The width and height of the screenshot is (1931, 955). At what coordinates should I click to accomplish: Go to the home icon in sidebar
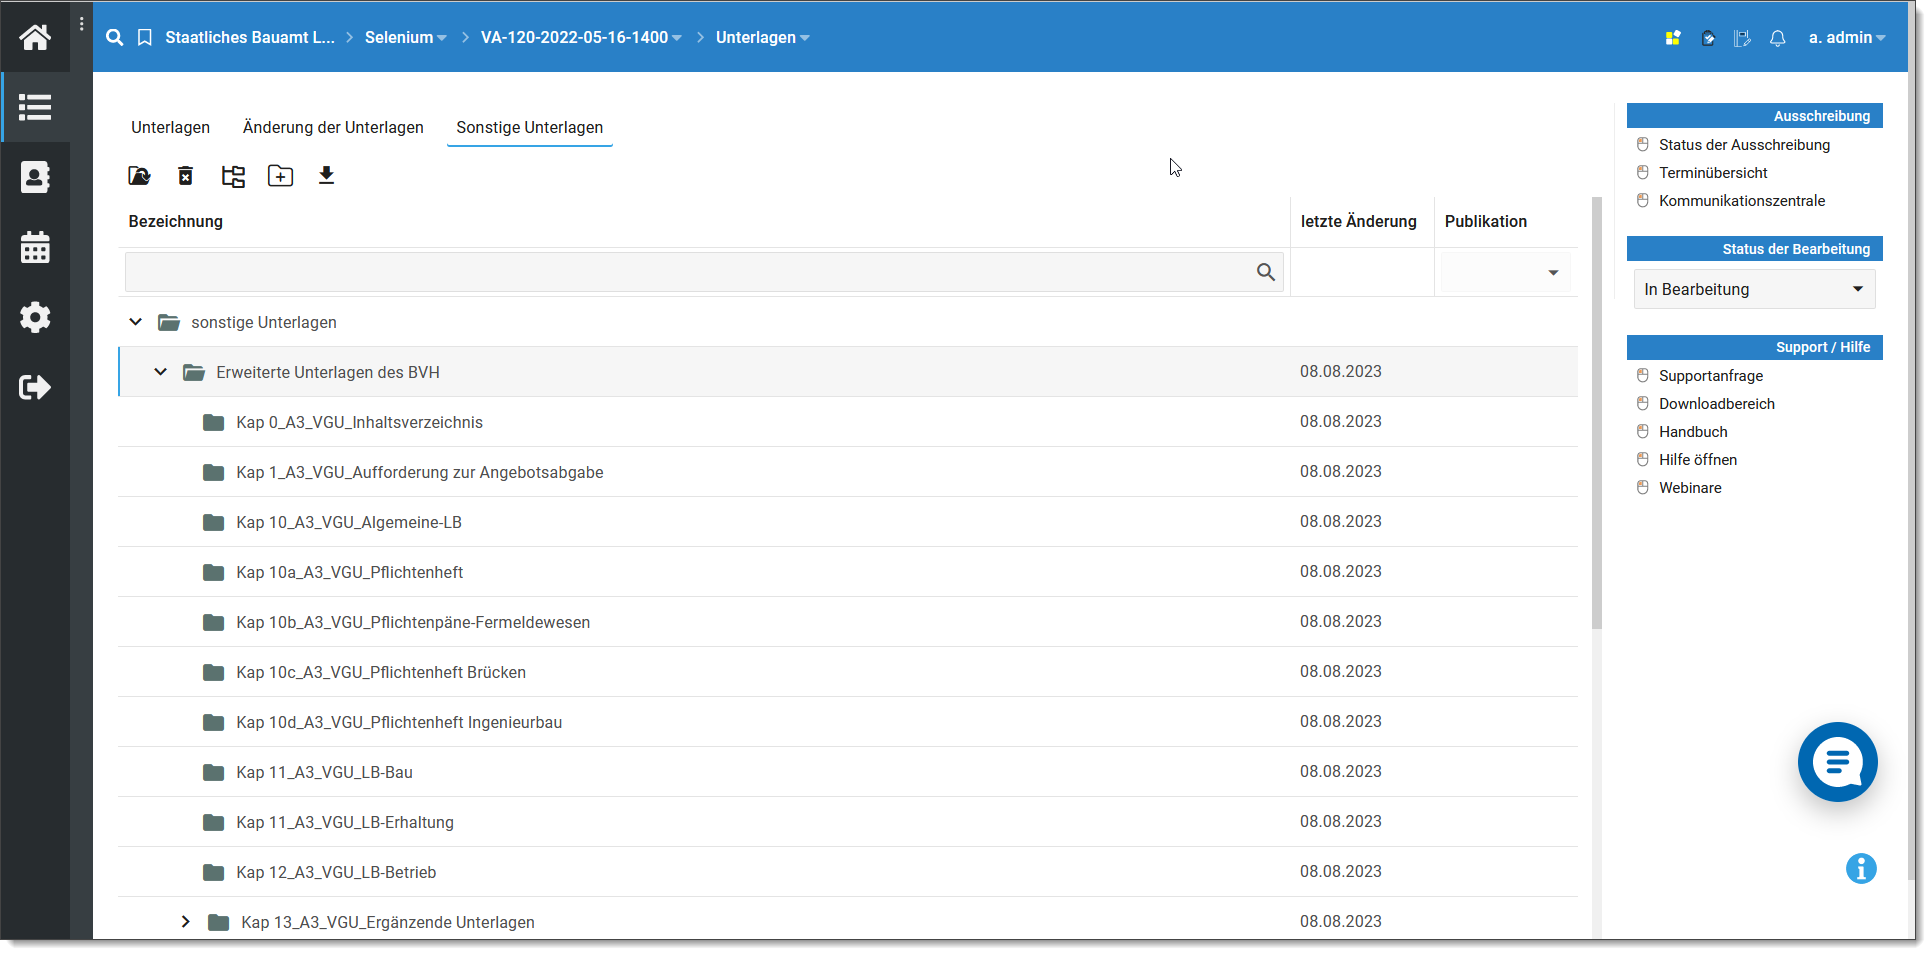point(35,37)
